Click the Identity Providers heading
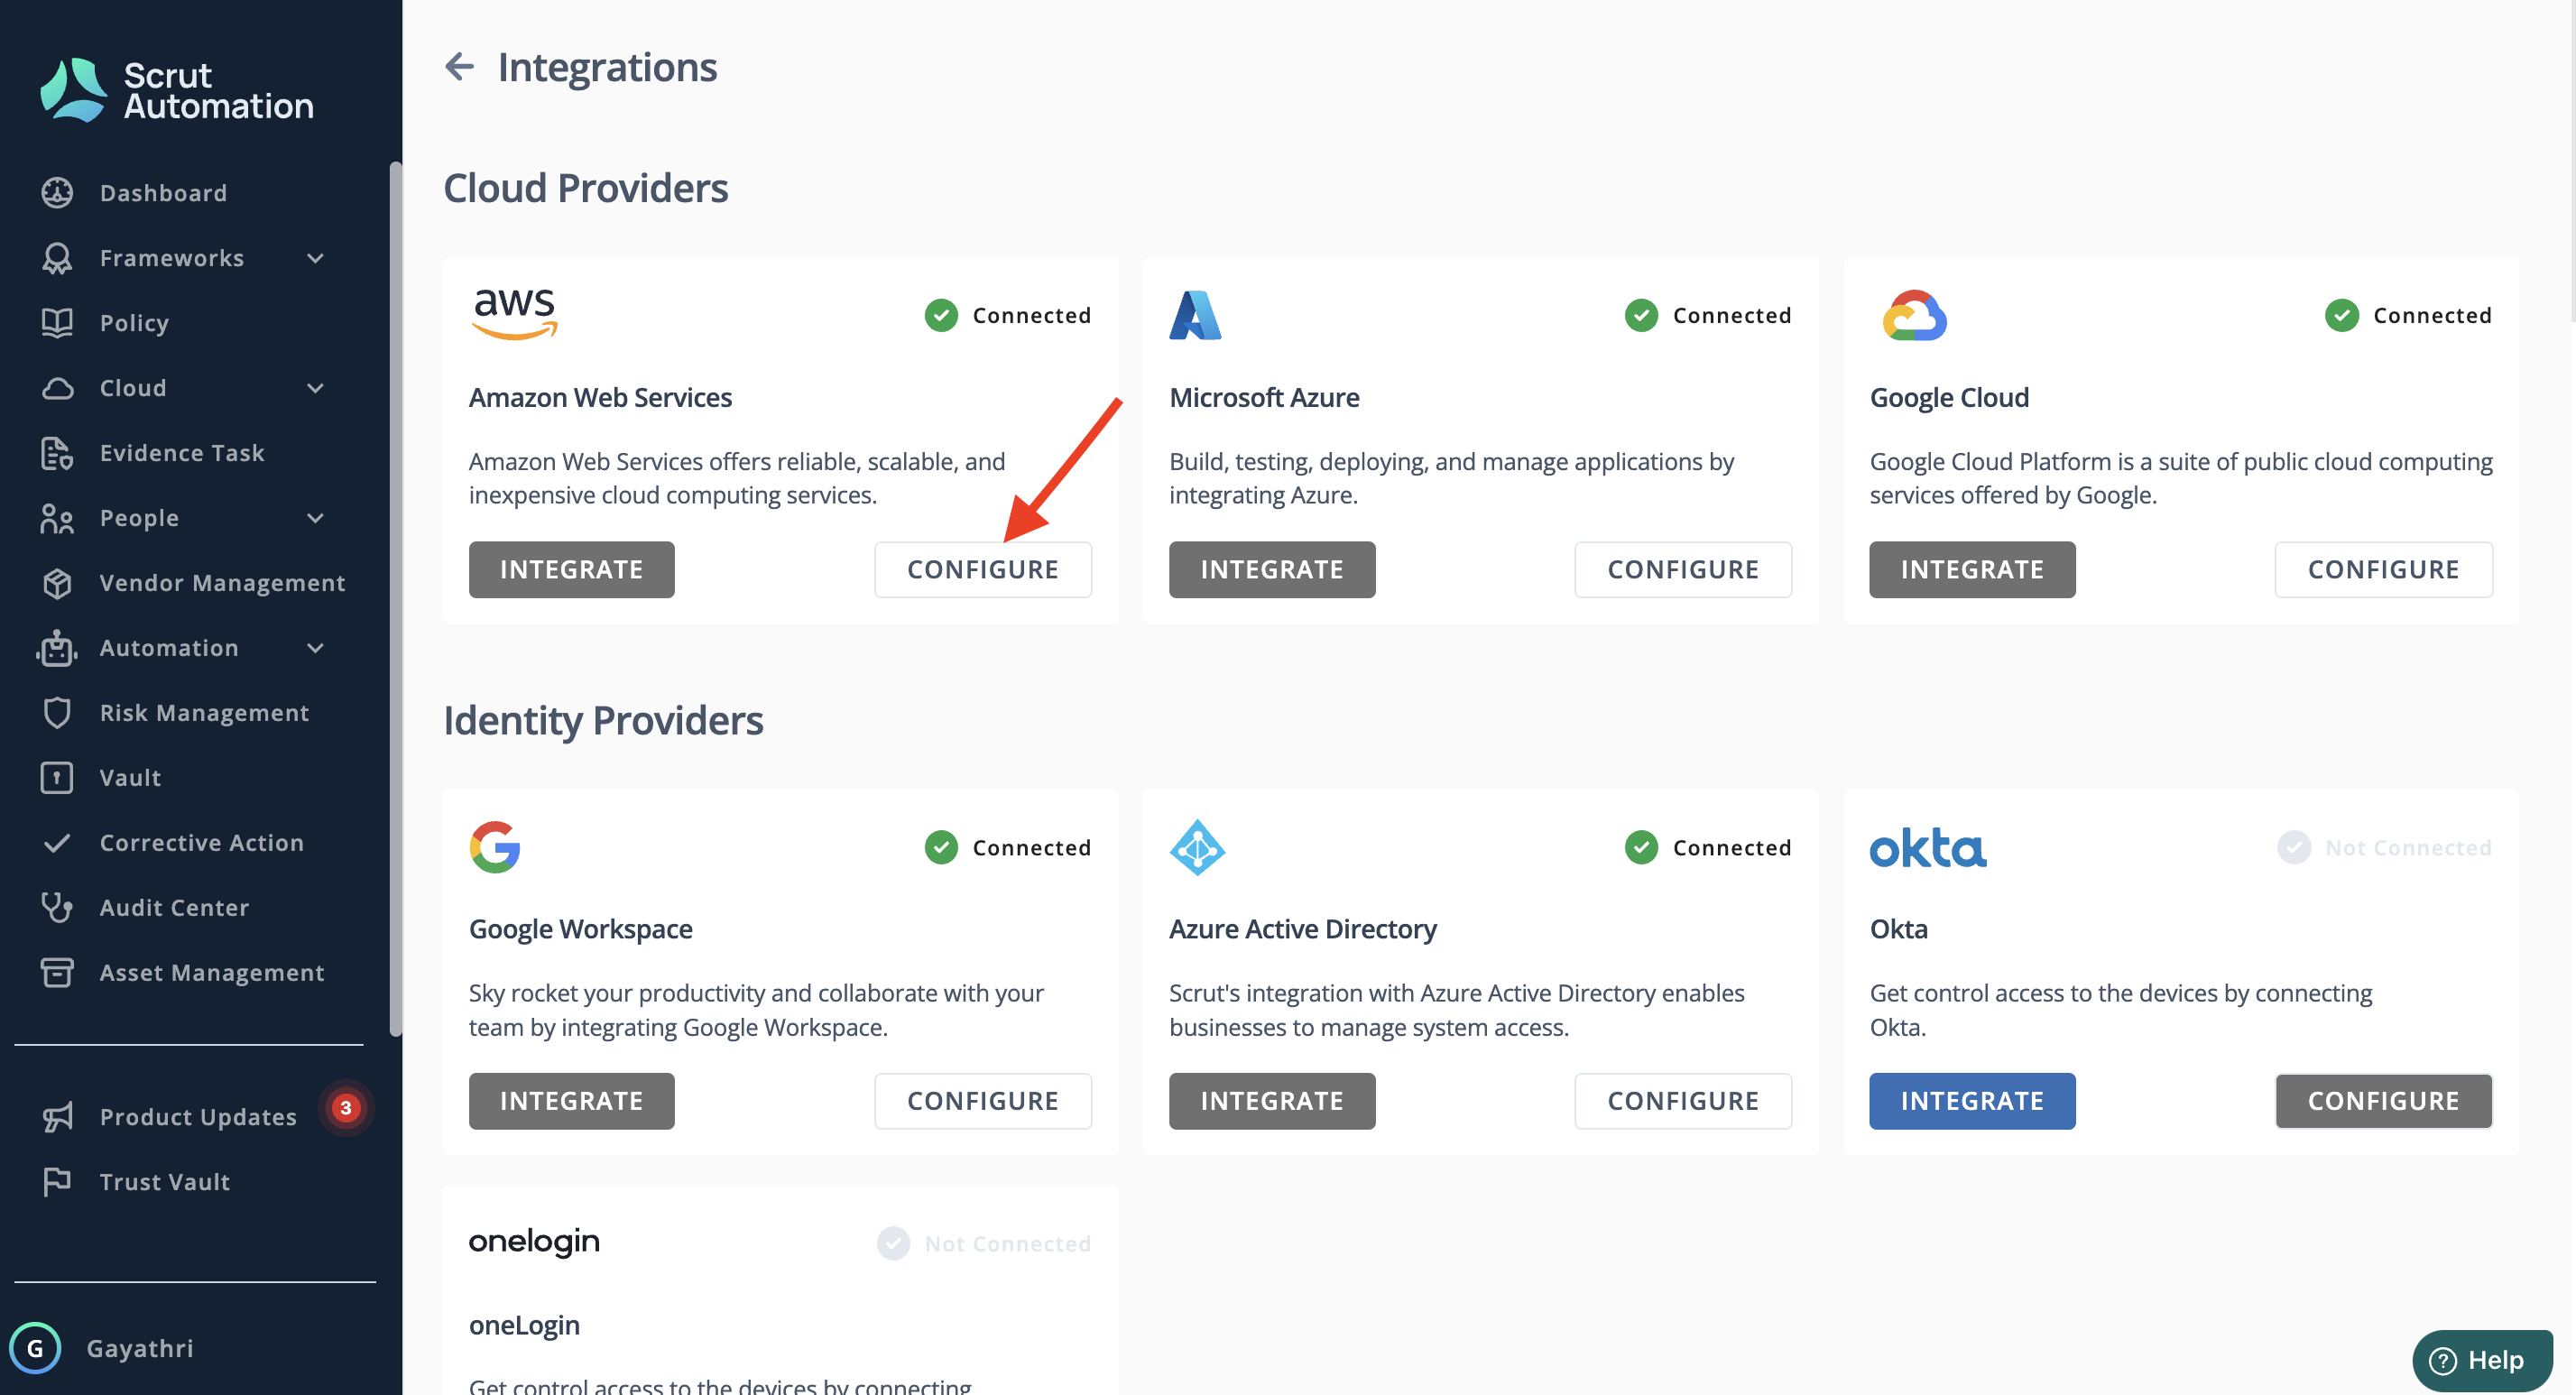The height and width of the screenshot is (1395, 2576). click(x=603, y=720)
